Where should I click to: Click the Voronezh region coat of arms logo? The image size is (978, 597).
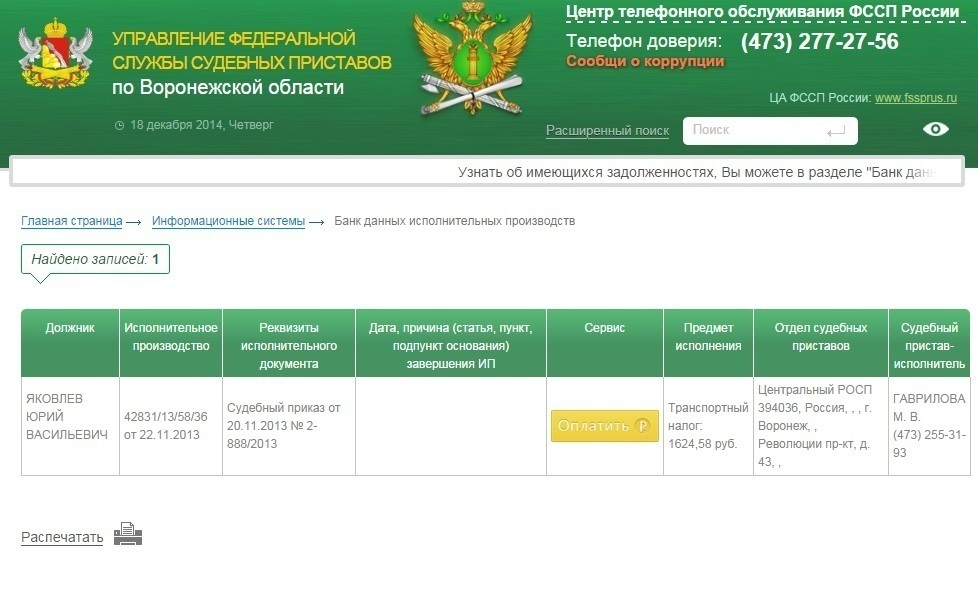[x=56, y=54]
